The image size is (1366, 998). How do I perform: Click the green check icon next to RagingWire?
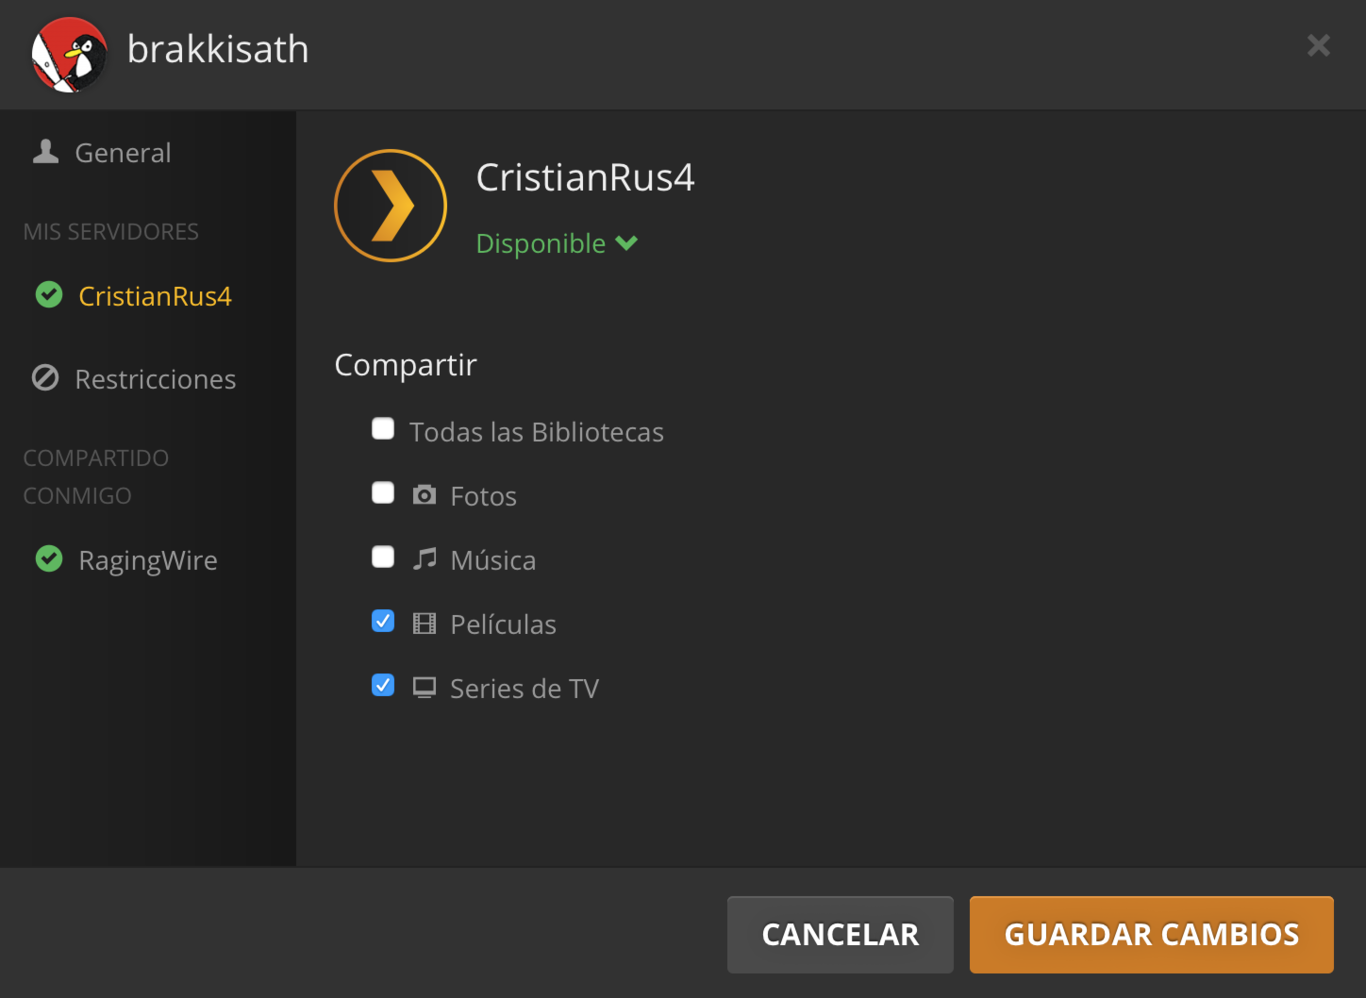(x=49, y=559)
